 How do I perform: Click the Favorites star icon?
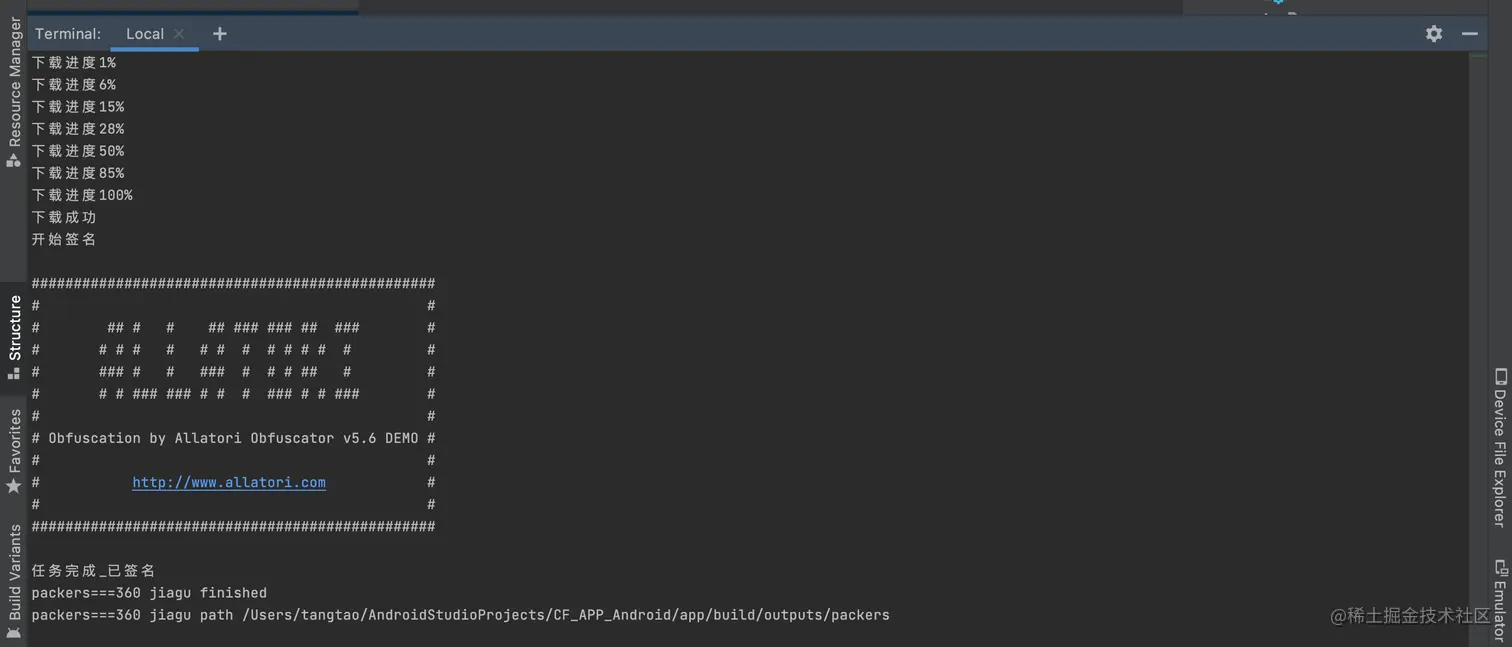14,486
